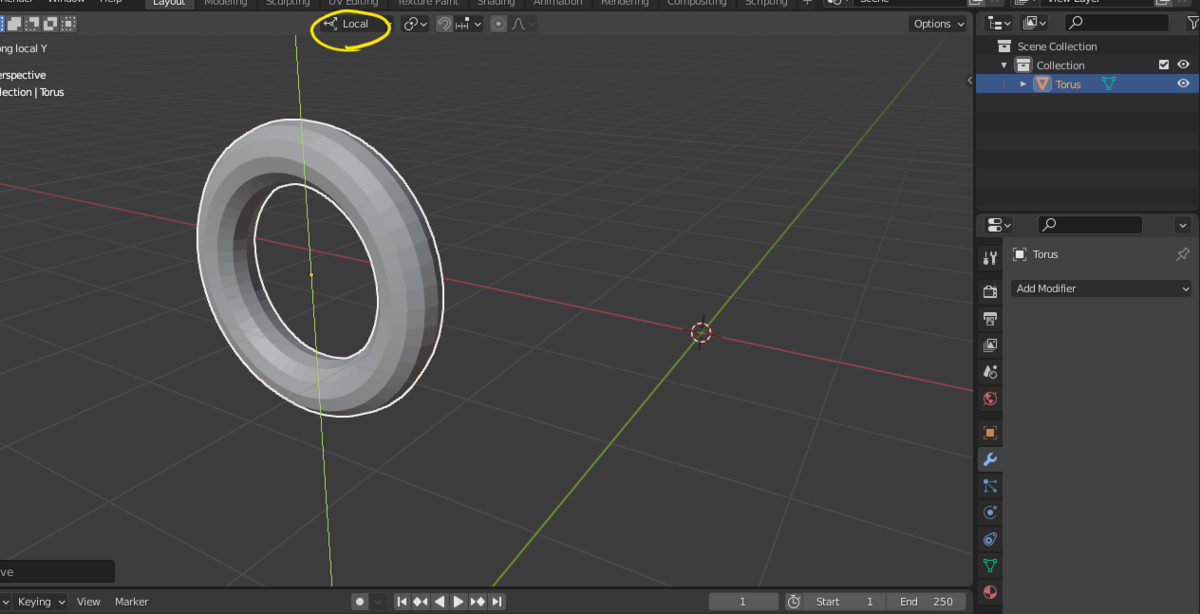
Task: Click the Torus mesh data icon
Action: pos(1108,84)
